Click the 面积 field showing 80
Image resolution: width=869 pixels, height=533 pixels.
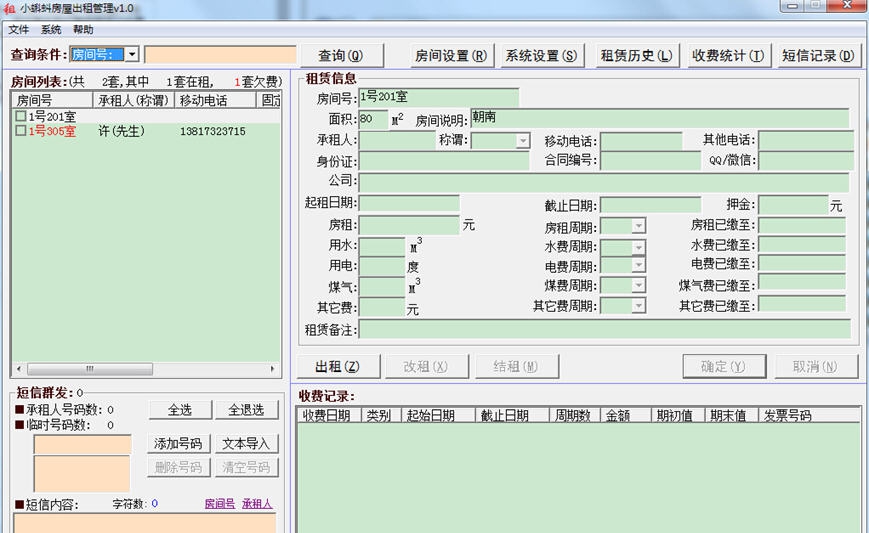373,119
